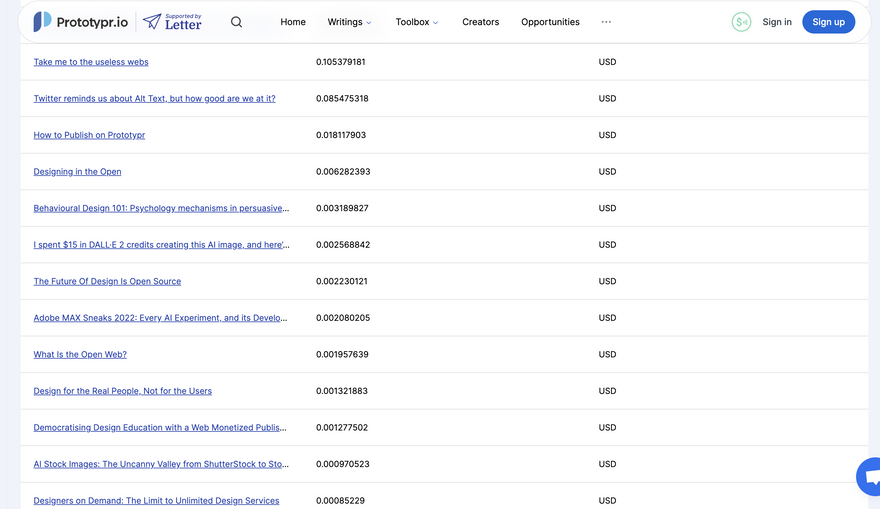Click the Prototypr.io logo
Image resolution: width=880 pixels, height=509 pixels.
pos(80,22)
